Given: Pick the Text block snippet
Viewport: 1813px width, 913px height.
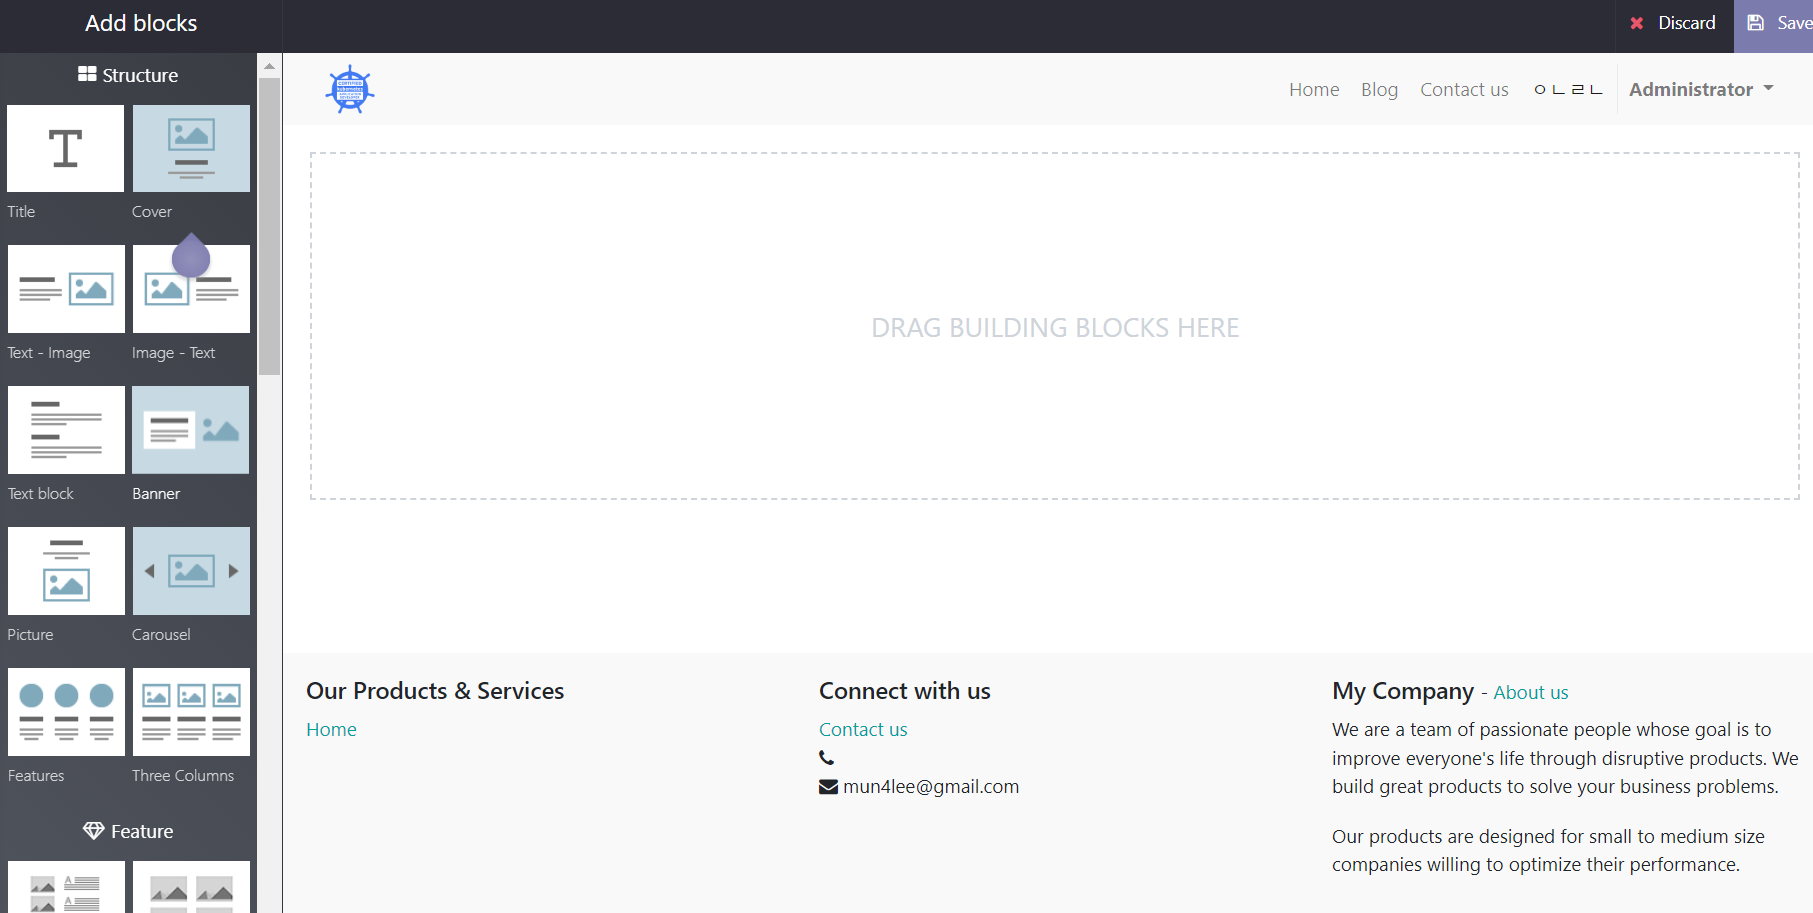Looking at the screenshot, I should pyautogui.click(x=66, y=430).
